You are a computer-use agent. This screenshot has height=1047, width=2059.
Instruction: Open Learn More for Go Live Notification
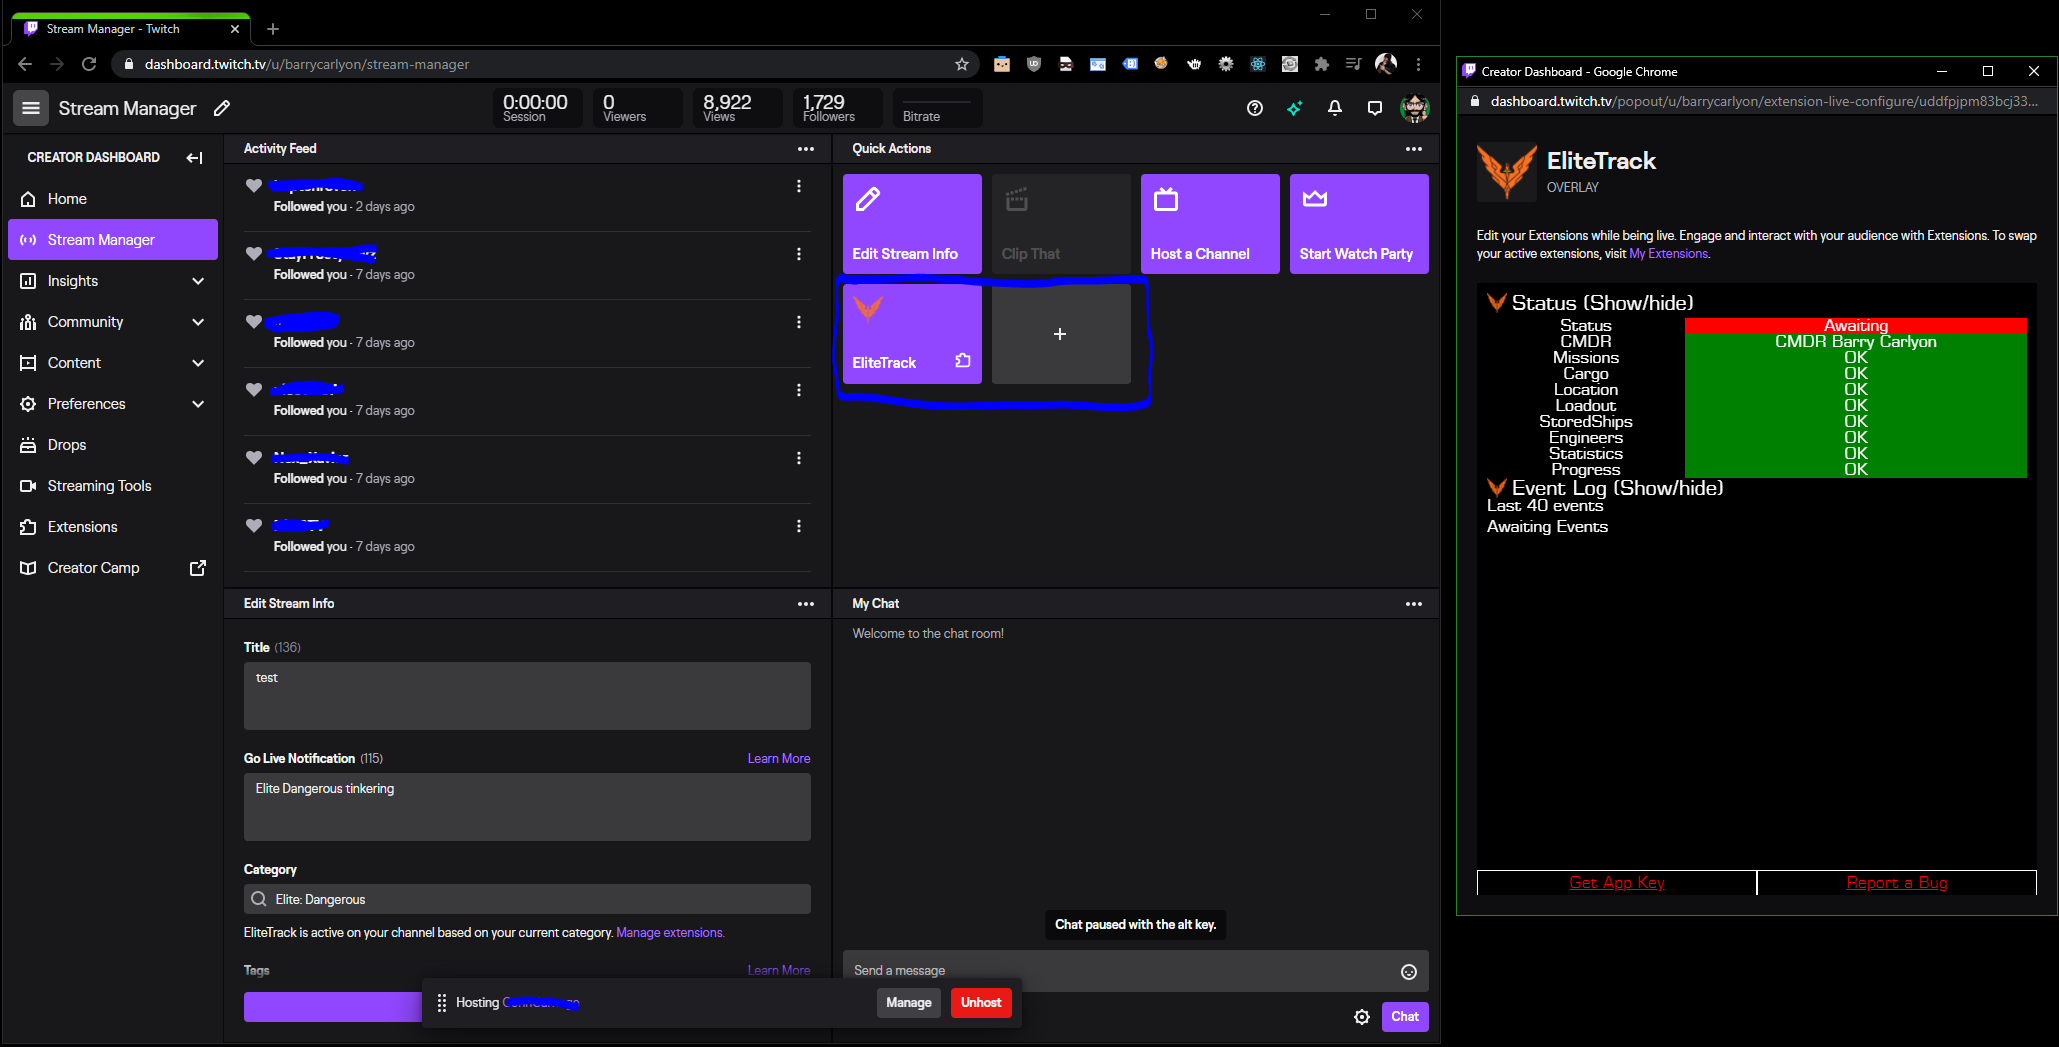[779, 759]
